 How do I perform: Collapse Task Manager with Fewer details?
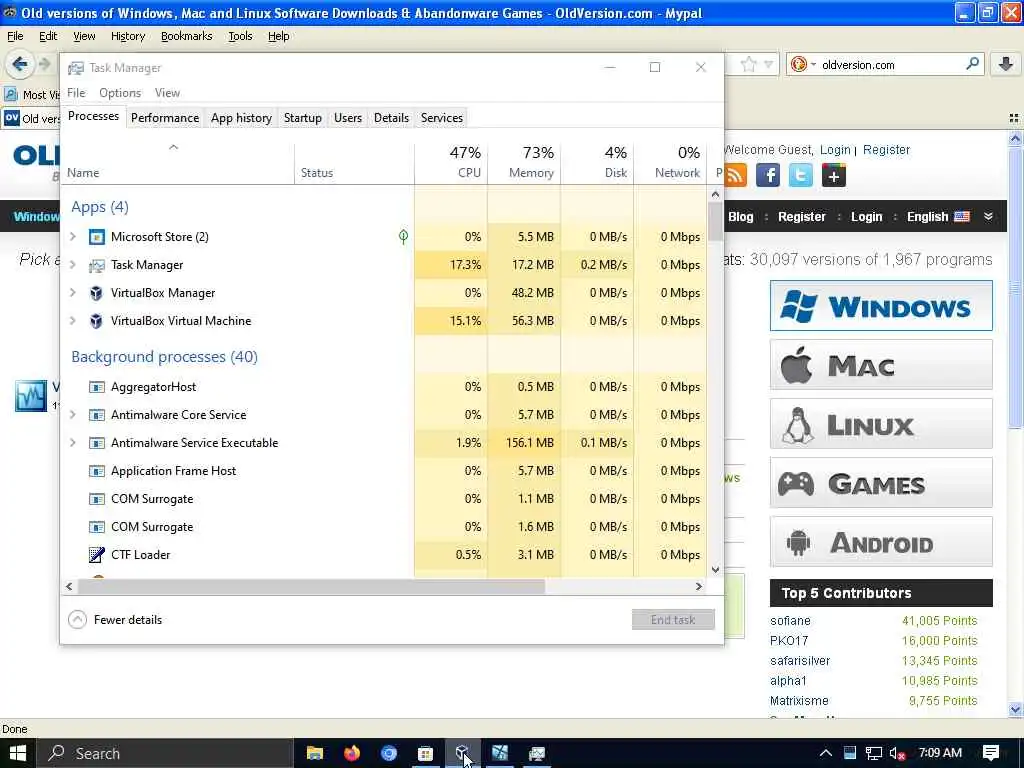click(x=116, y=620)
